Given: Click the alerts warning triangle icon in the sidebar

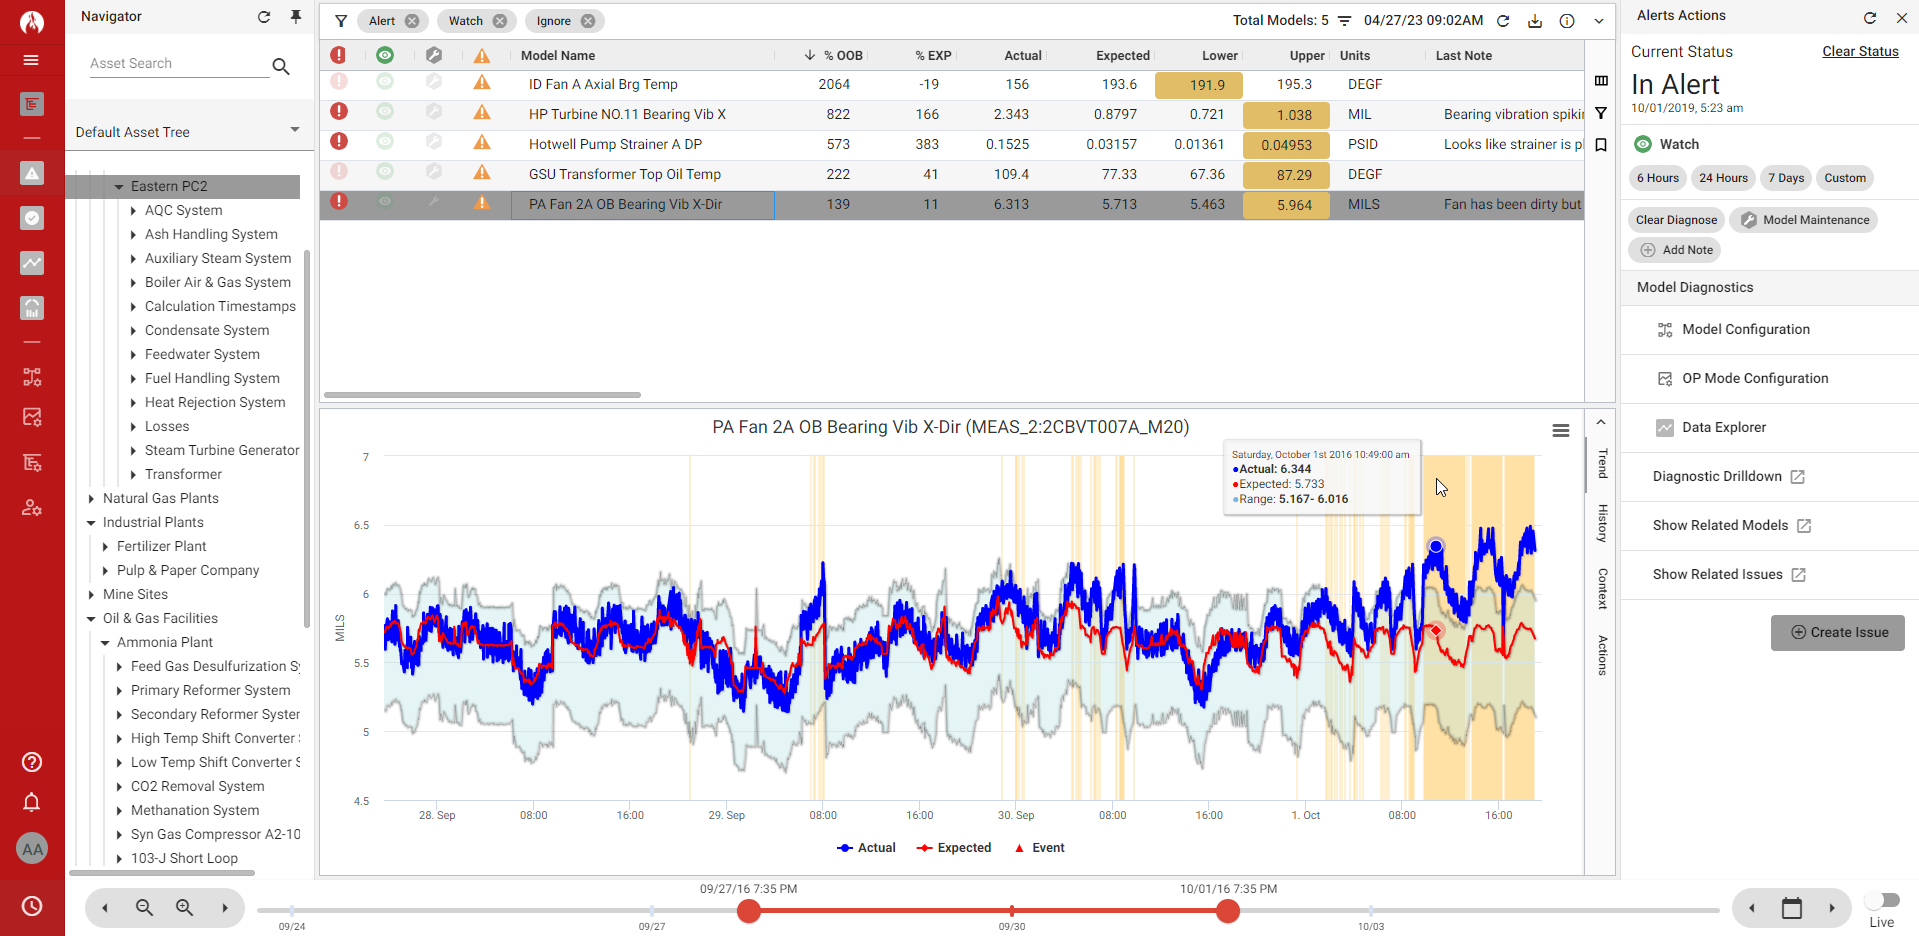Looking at the screenshot, I should 32,172.
